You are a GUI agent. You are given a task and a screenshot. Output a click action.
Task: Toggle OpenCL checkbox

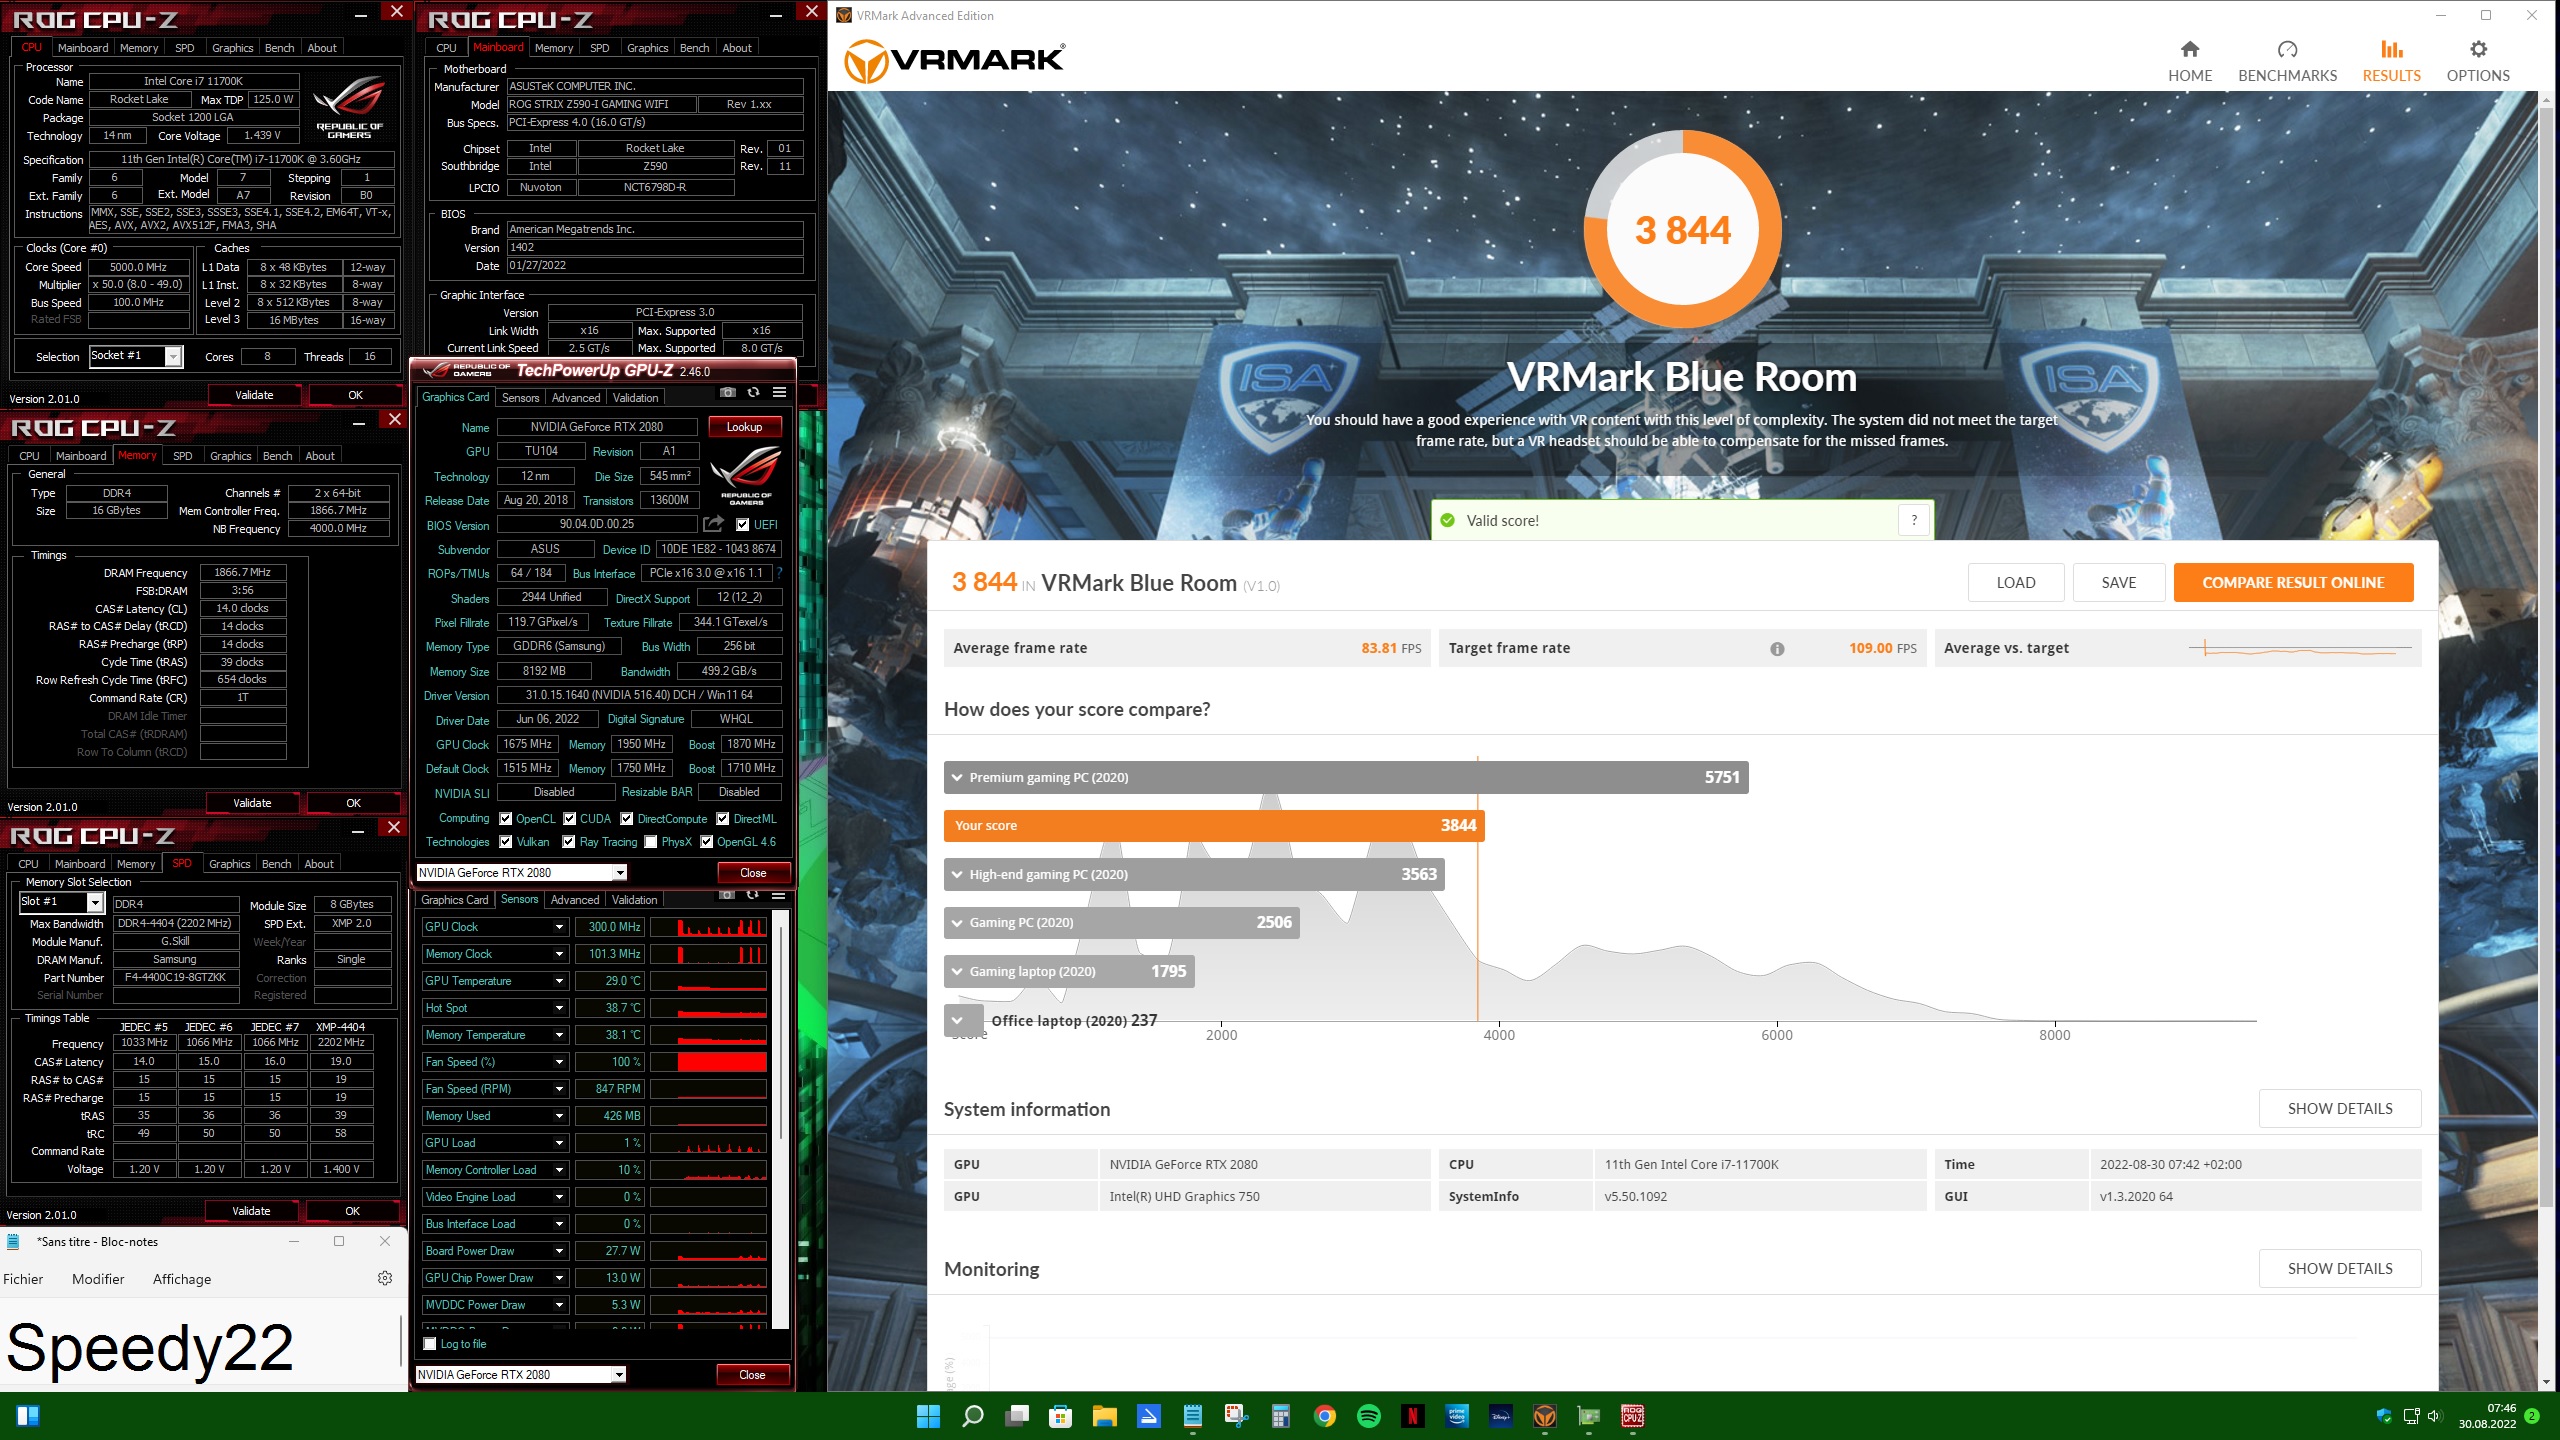[x=505, y=819]
